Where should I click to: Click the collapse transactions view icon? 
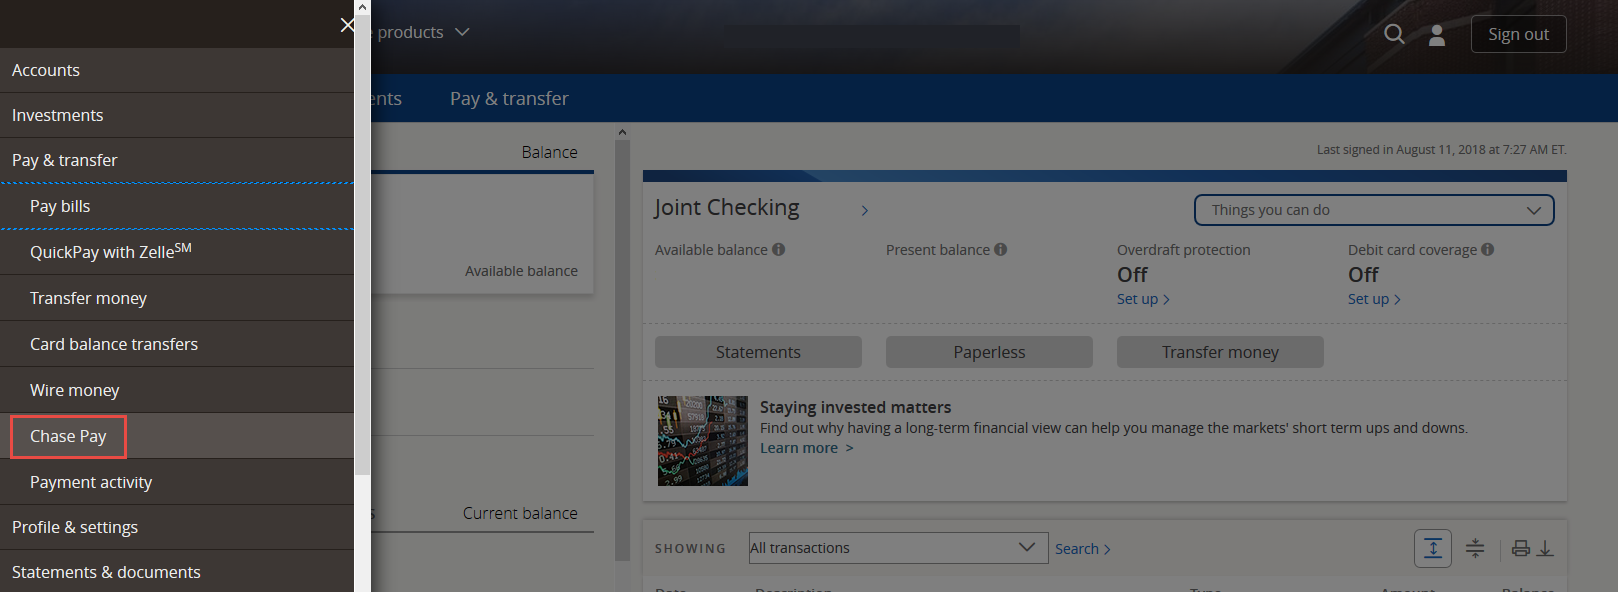tap(1475, 548)
